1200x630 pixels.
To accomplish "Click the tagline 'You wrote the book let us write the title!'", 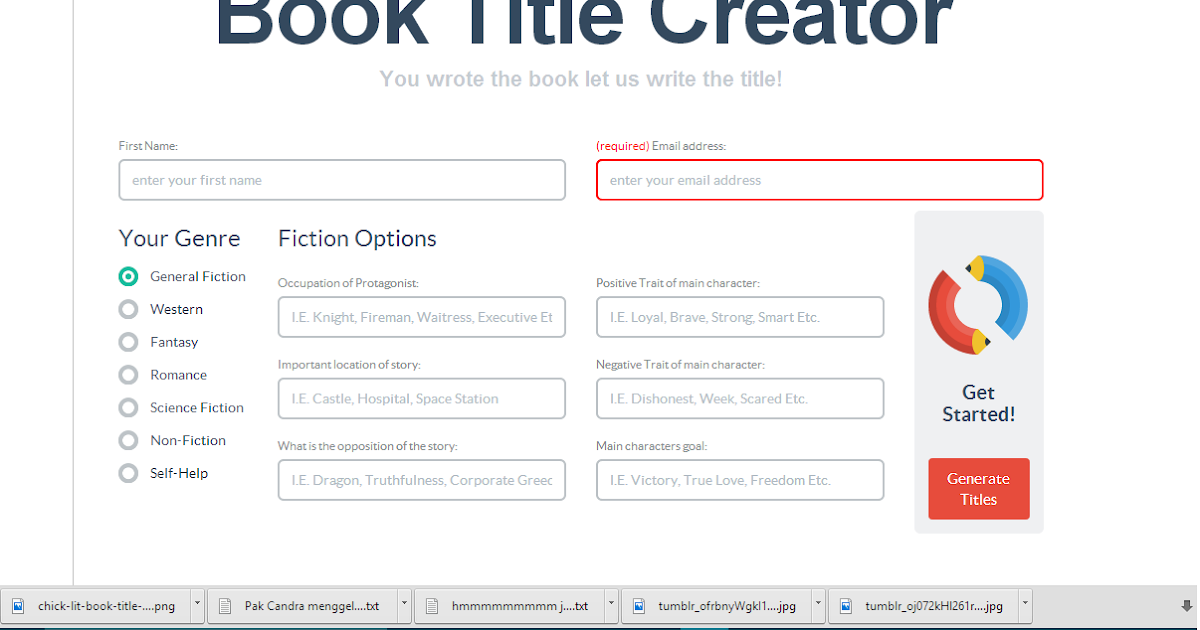I will [x=581, y=79].
